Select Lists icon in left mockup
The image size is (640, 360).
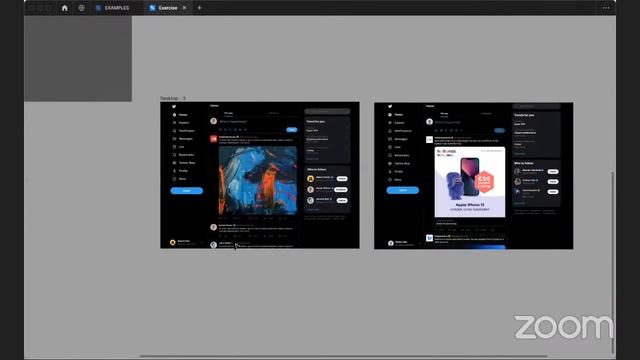tap(174, 147)
